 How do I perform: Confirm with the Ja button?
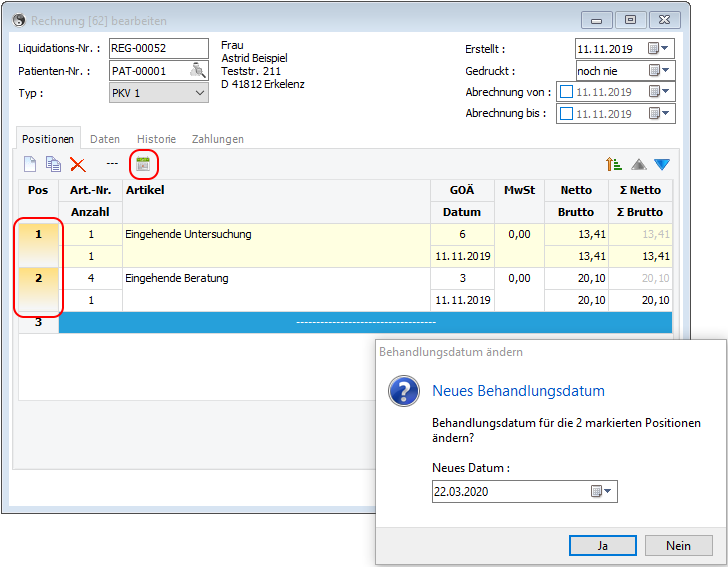point(603,546)
